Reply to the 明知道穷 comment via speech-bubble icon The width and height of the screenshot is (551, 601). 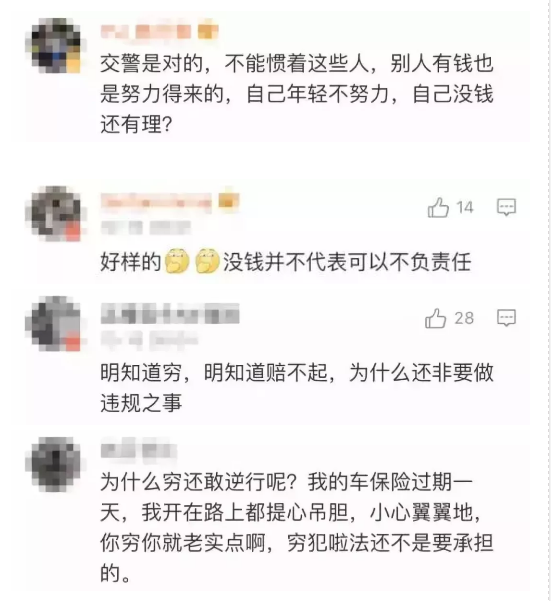tap(506, 318)
